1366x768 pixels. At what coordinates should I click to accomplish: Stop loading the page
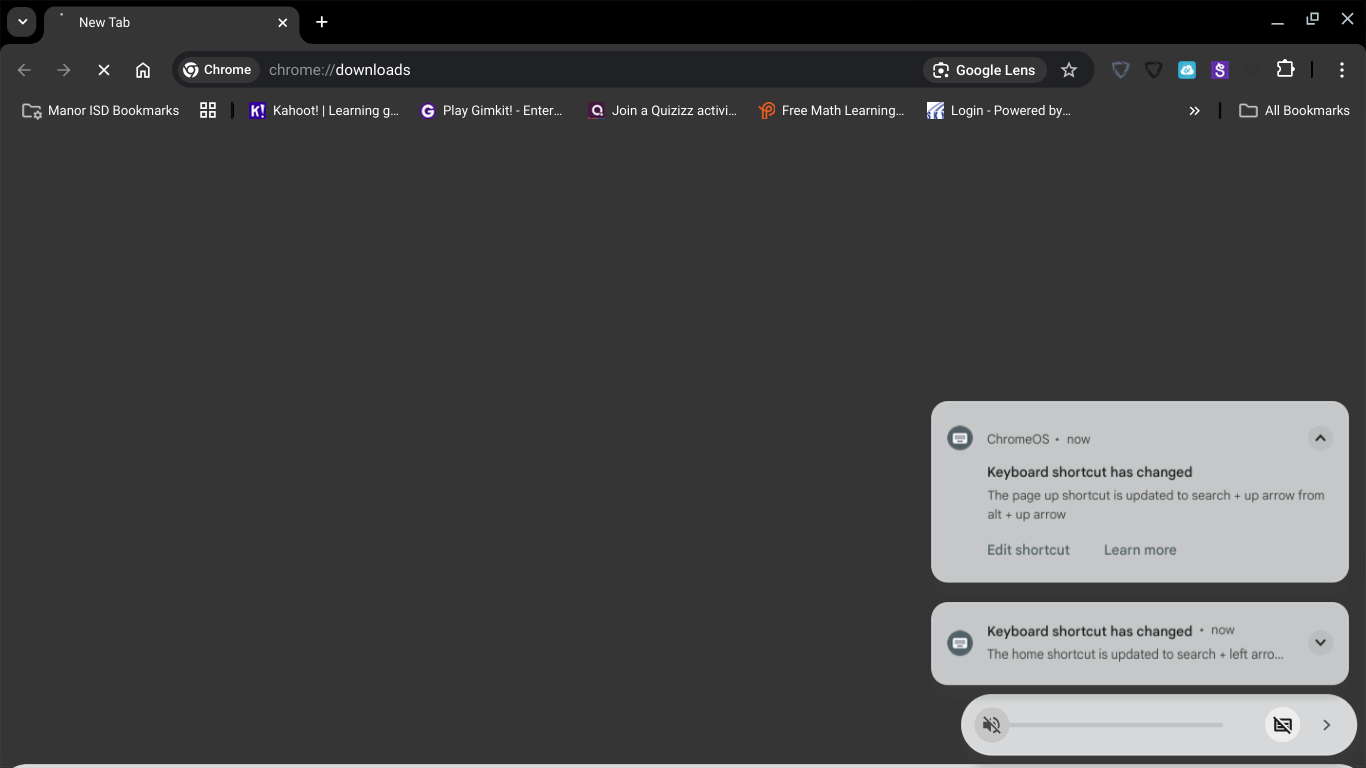tap(104, 70)
